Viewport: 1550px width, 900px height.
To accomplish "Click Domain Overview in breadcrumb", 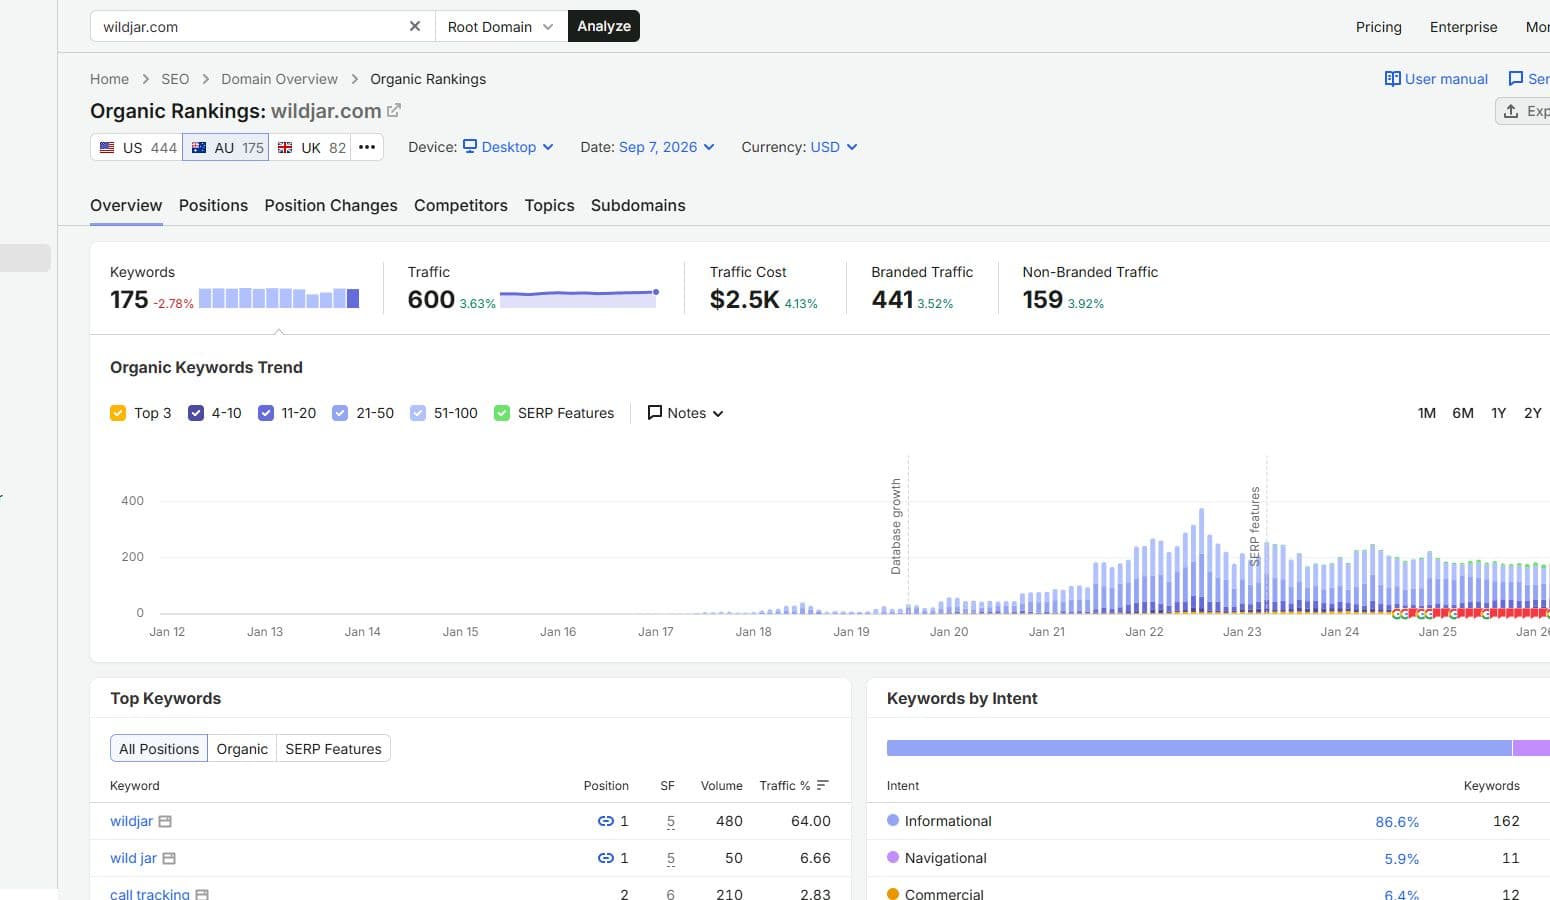I will [x=279, y=79].
